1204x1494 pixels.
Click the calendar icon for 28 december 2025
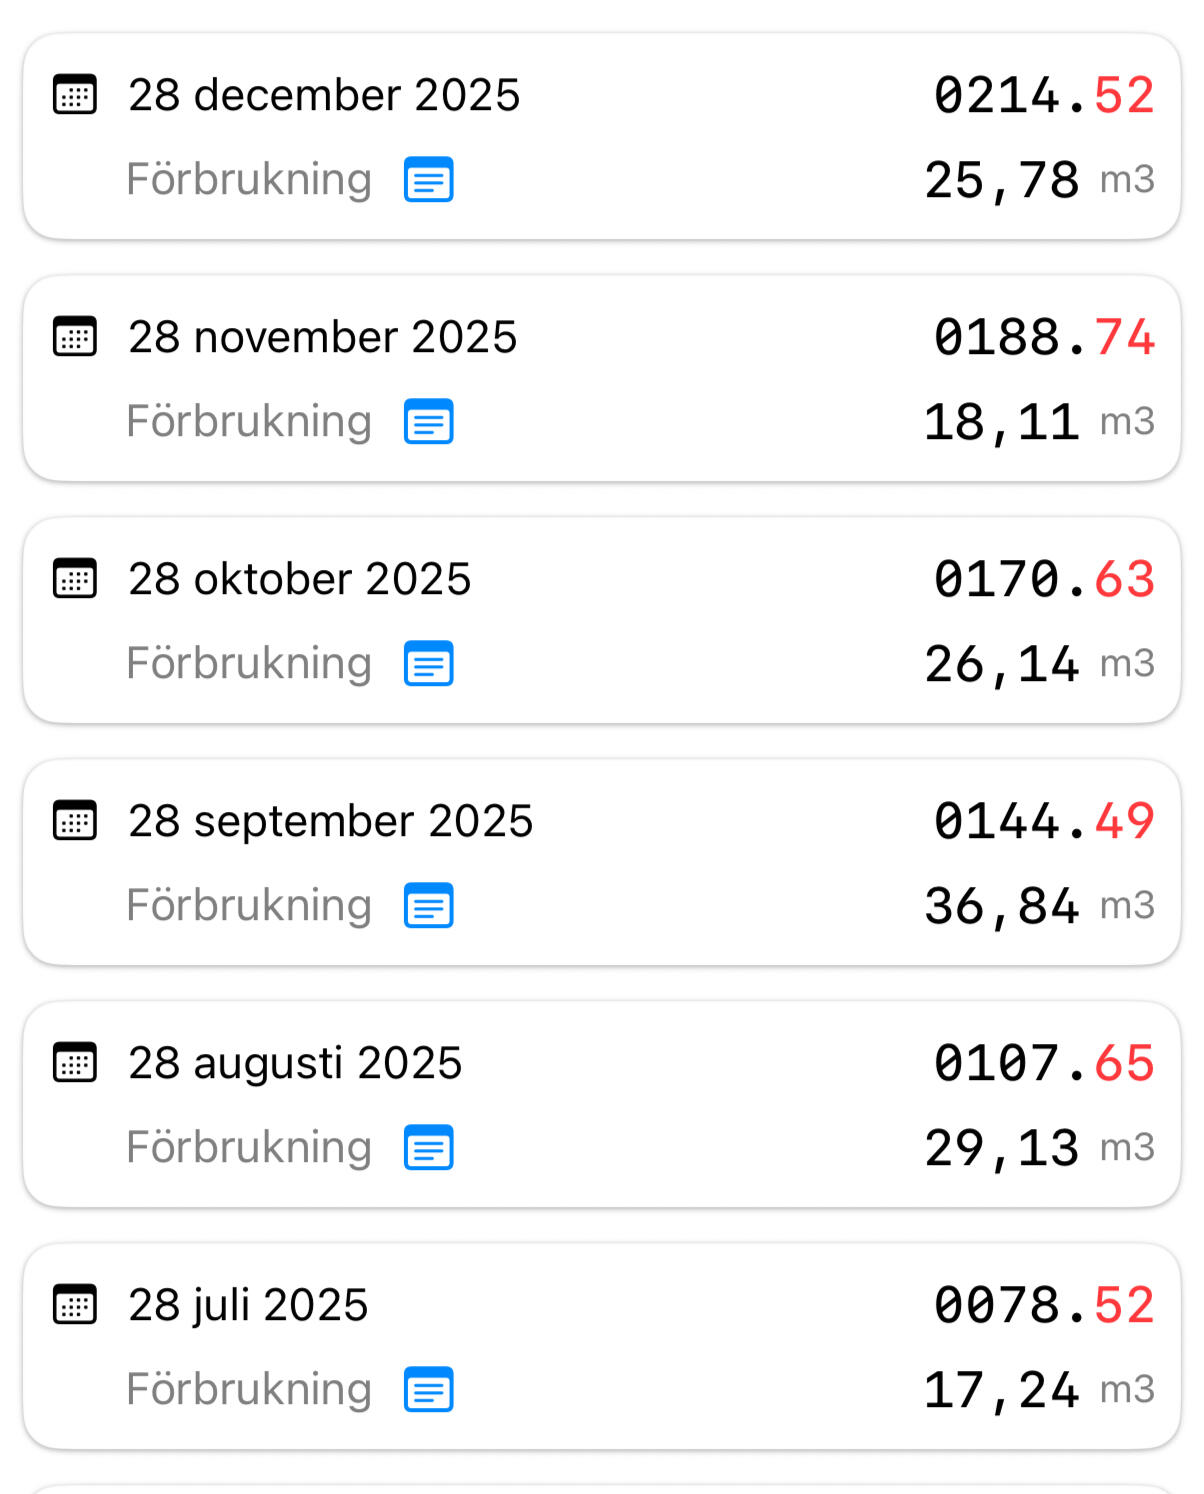[x=75, y=95]
